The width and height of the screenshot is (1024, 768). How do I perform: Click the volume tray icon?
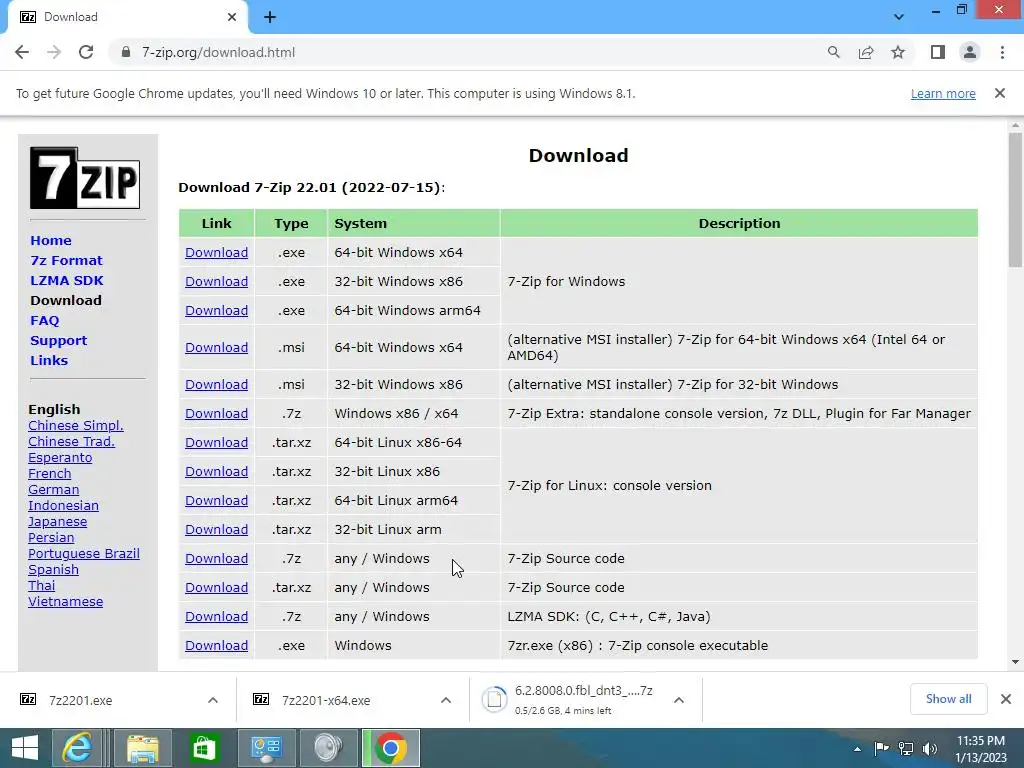[x=929, y=748]
